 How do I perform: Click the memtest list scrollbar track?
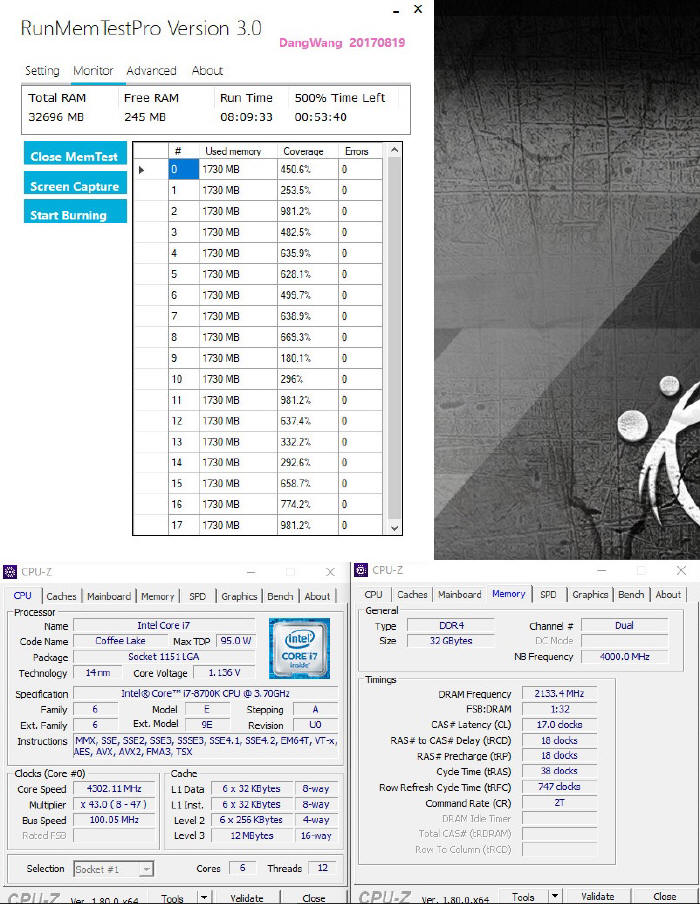click(394, 338)
